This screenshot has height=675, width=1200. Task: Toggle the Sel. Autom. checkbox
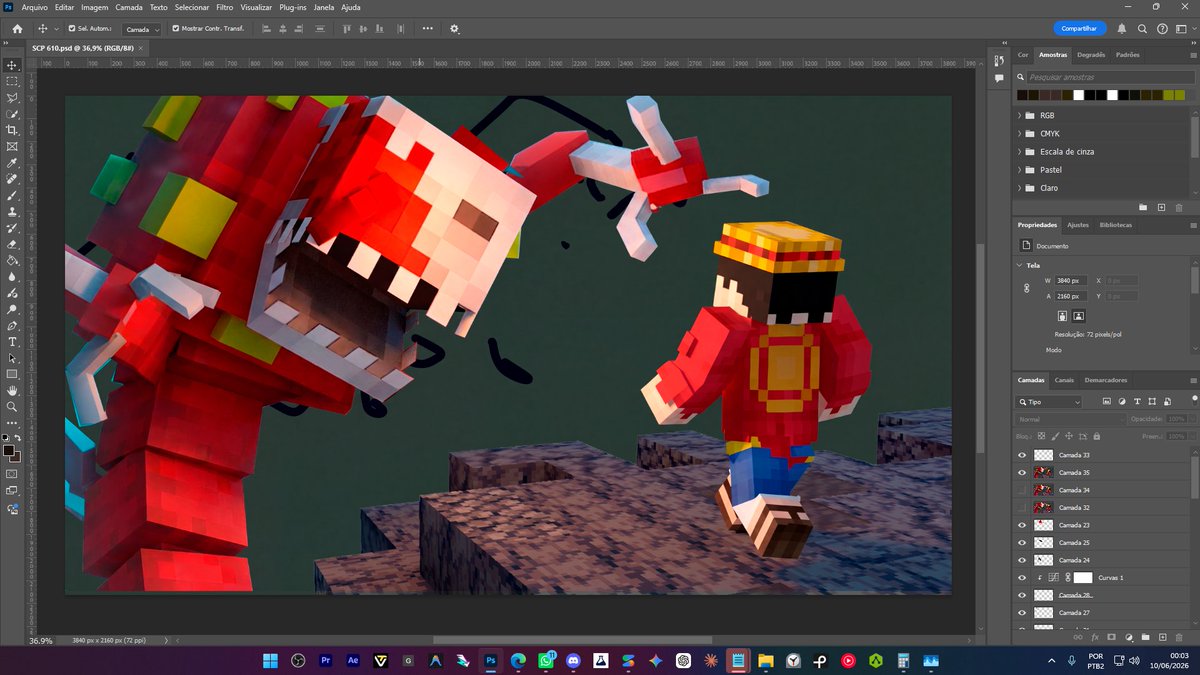point(71,29)
